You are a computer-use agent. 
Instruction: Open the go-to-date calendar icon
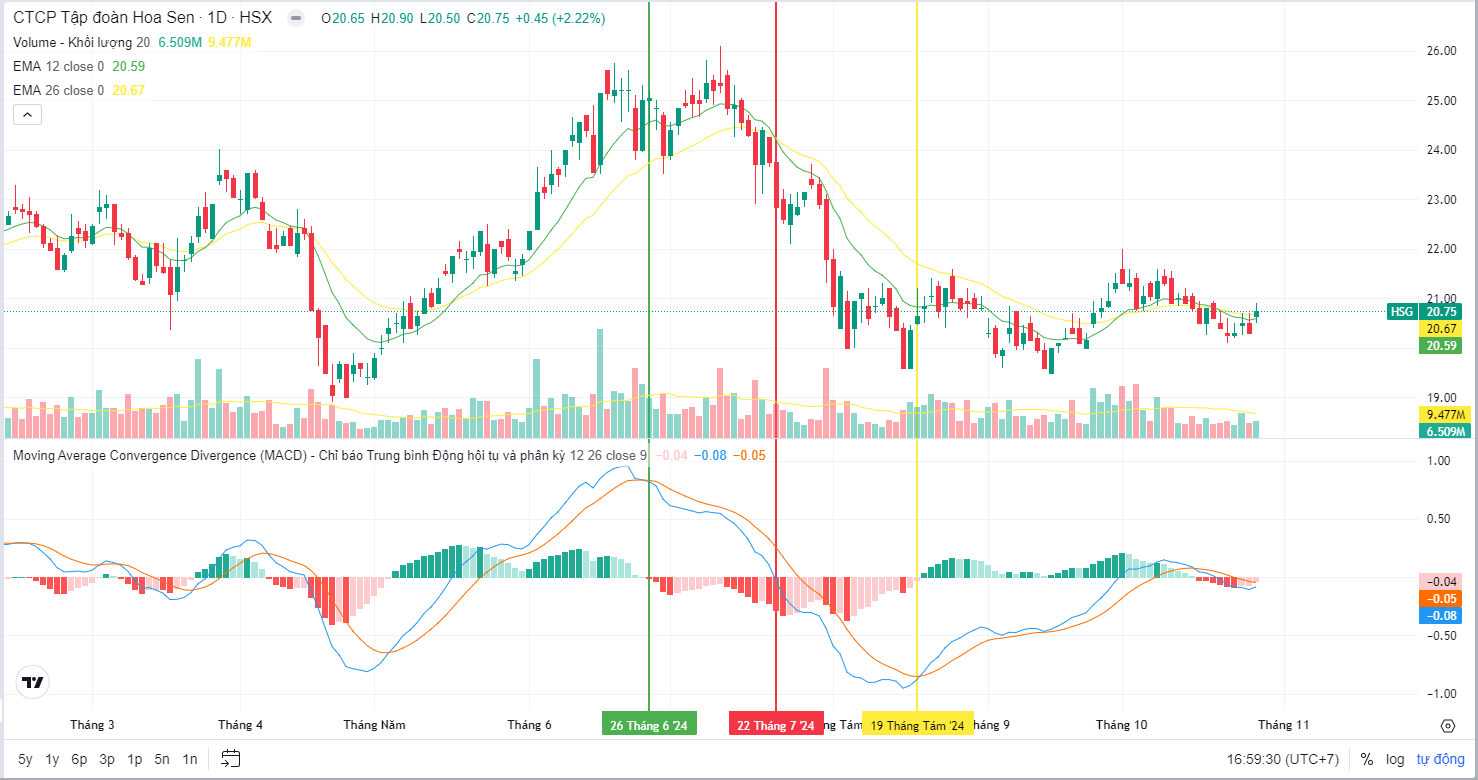tap(231, 758)
